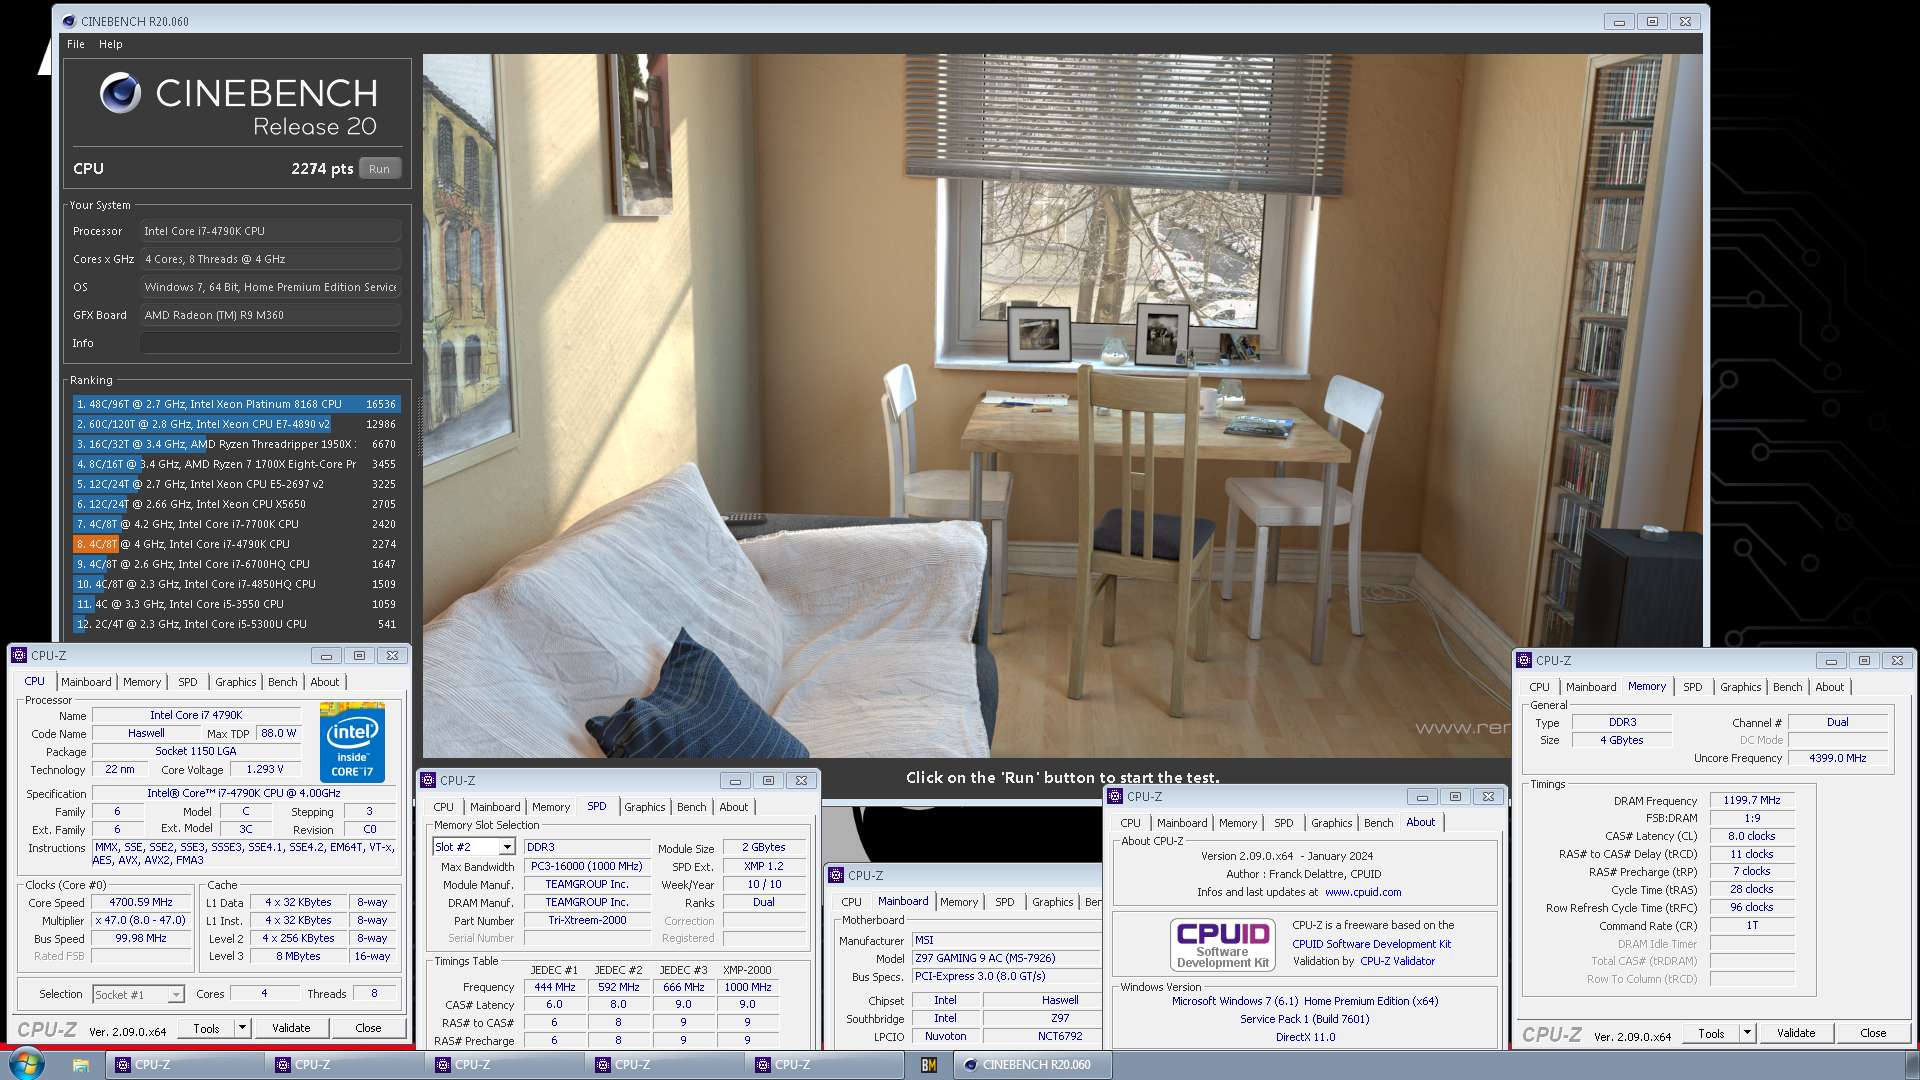Viewport: 1920px width, 1080px height.
Task: Select the Xeon Platinum 8168 ranking row
Action: coord(236,404)
